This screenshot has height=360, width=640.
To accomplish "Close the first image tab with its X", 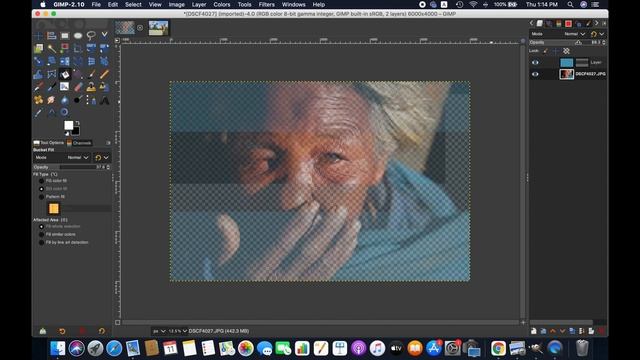I will [140, 28].
